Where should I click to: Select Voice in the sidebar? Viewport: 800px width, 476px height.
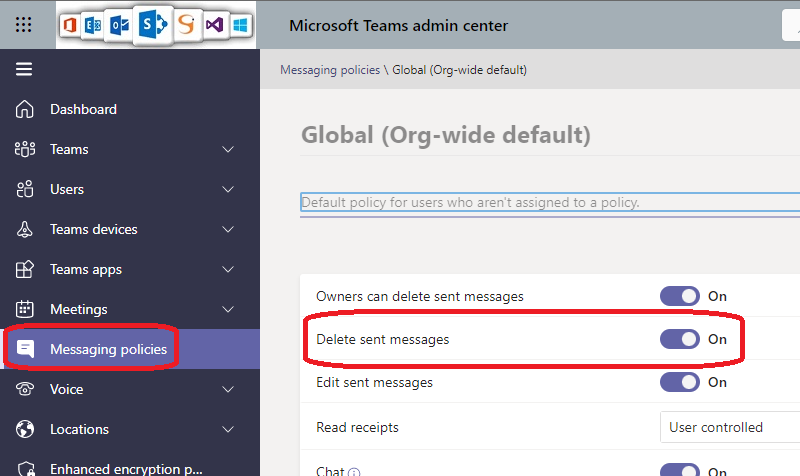coord(66,389)
